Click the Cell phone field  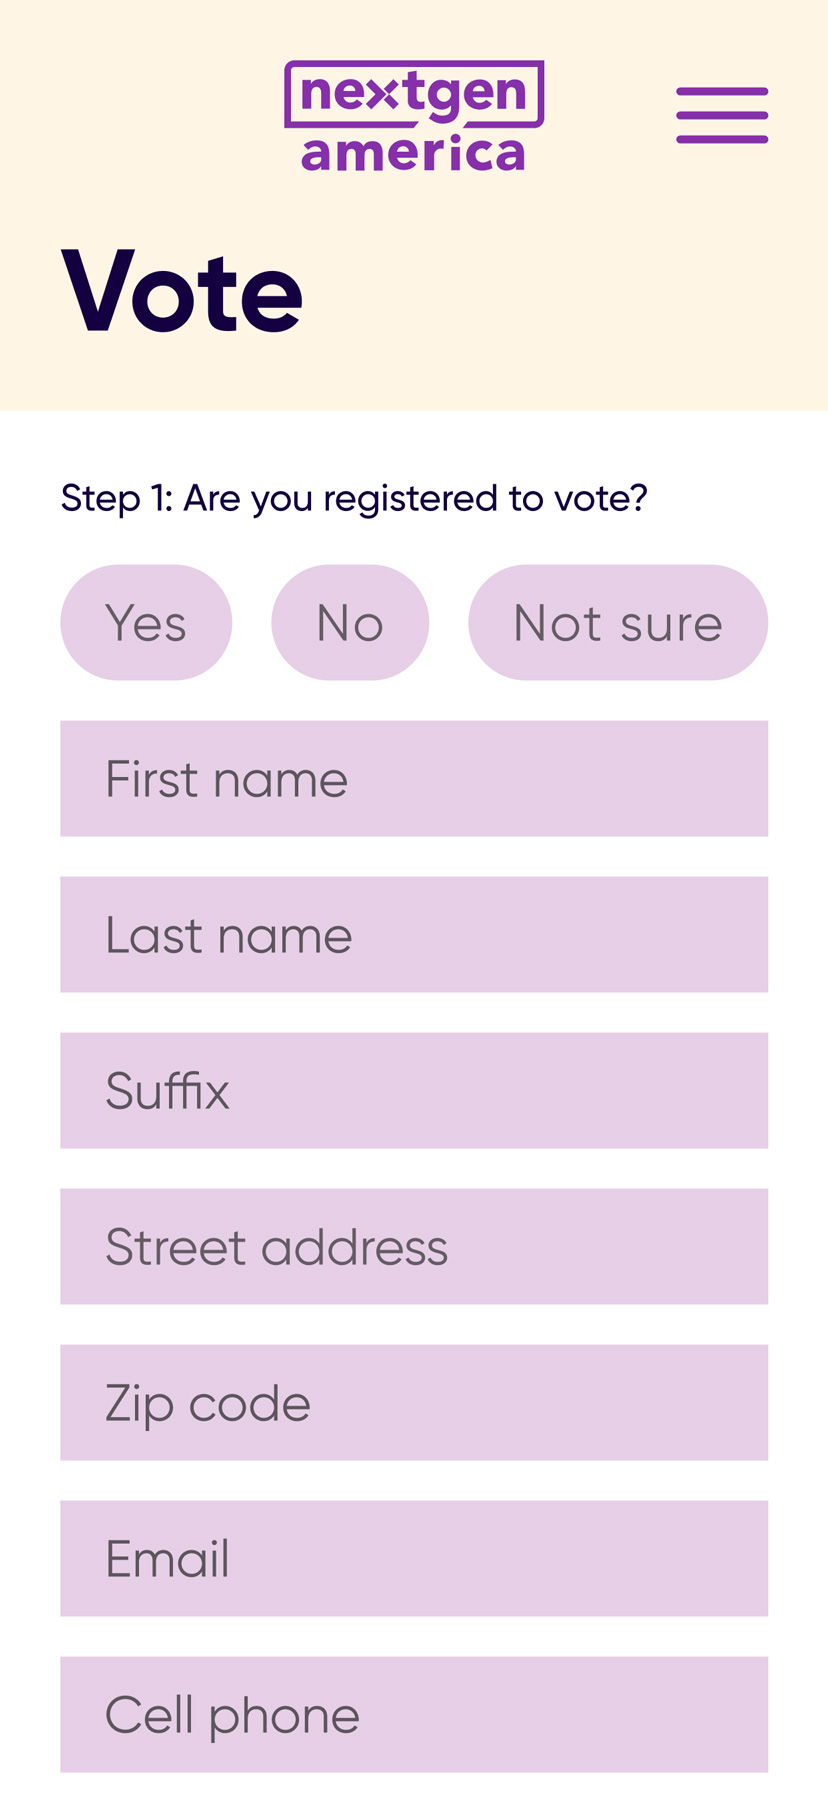click(414, 1715)
